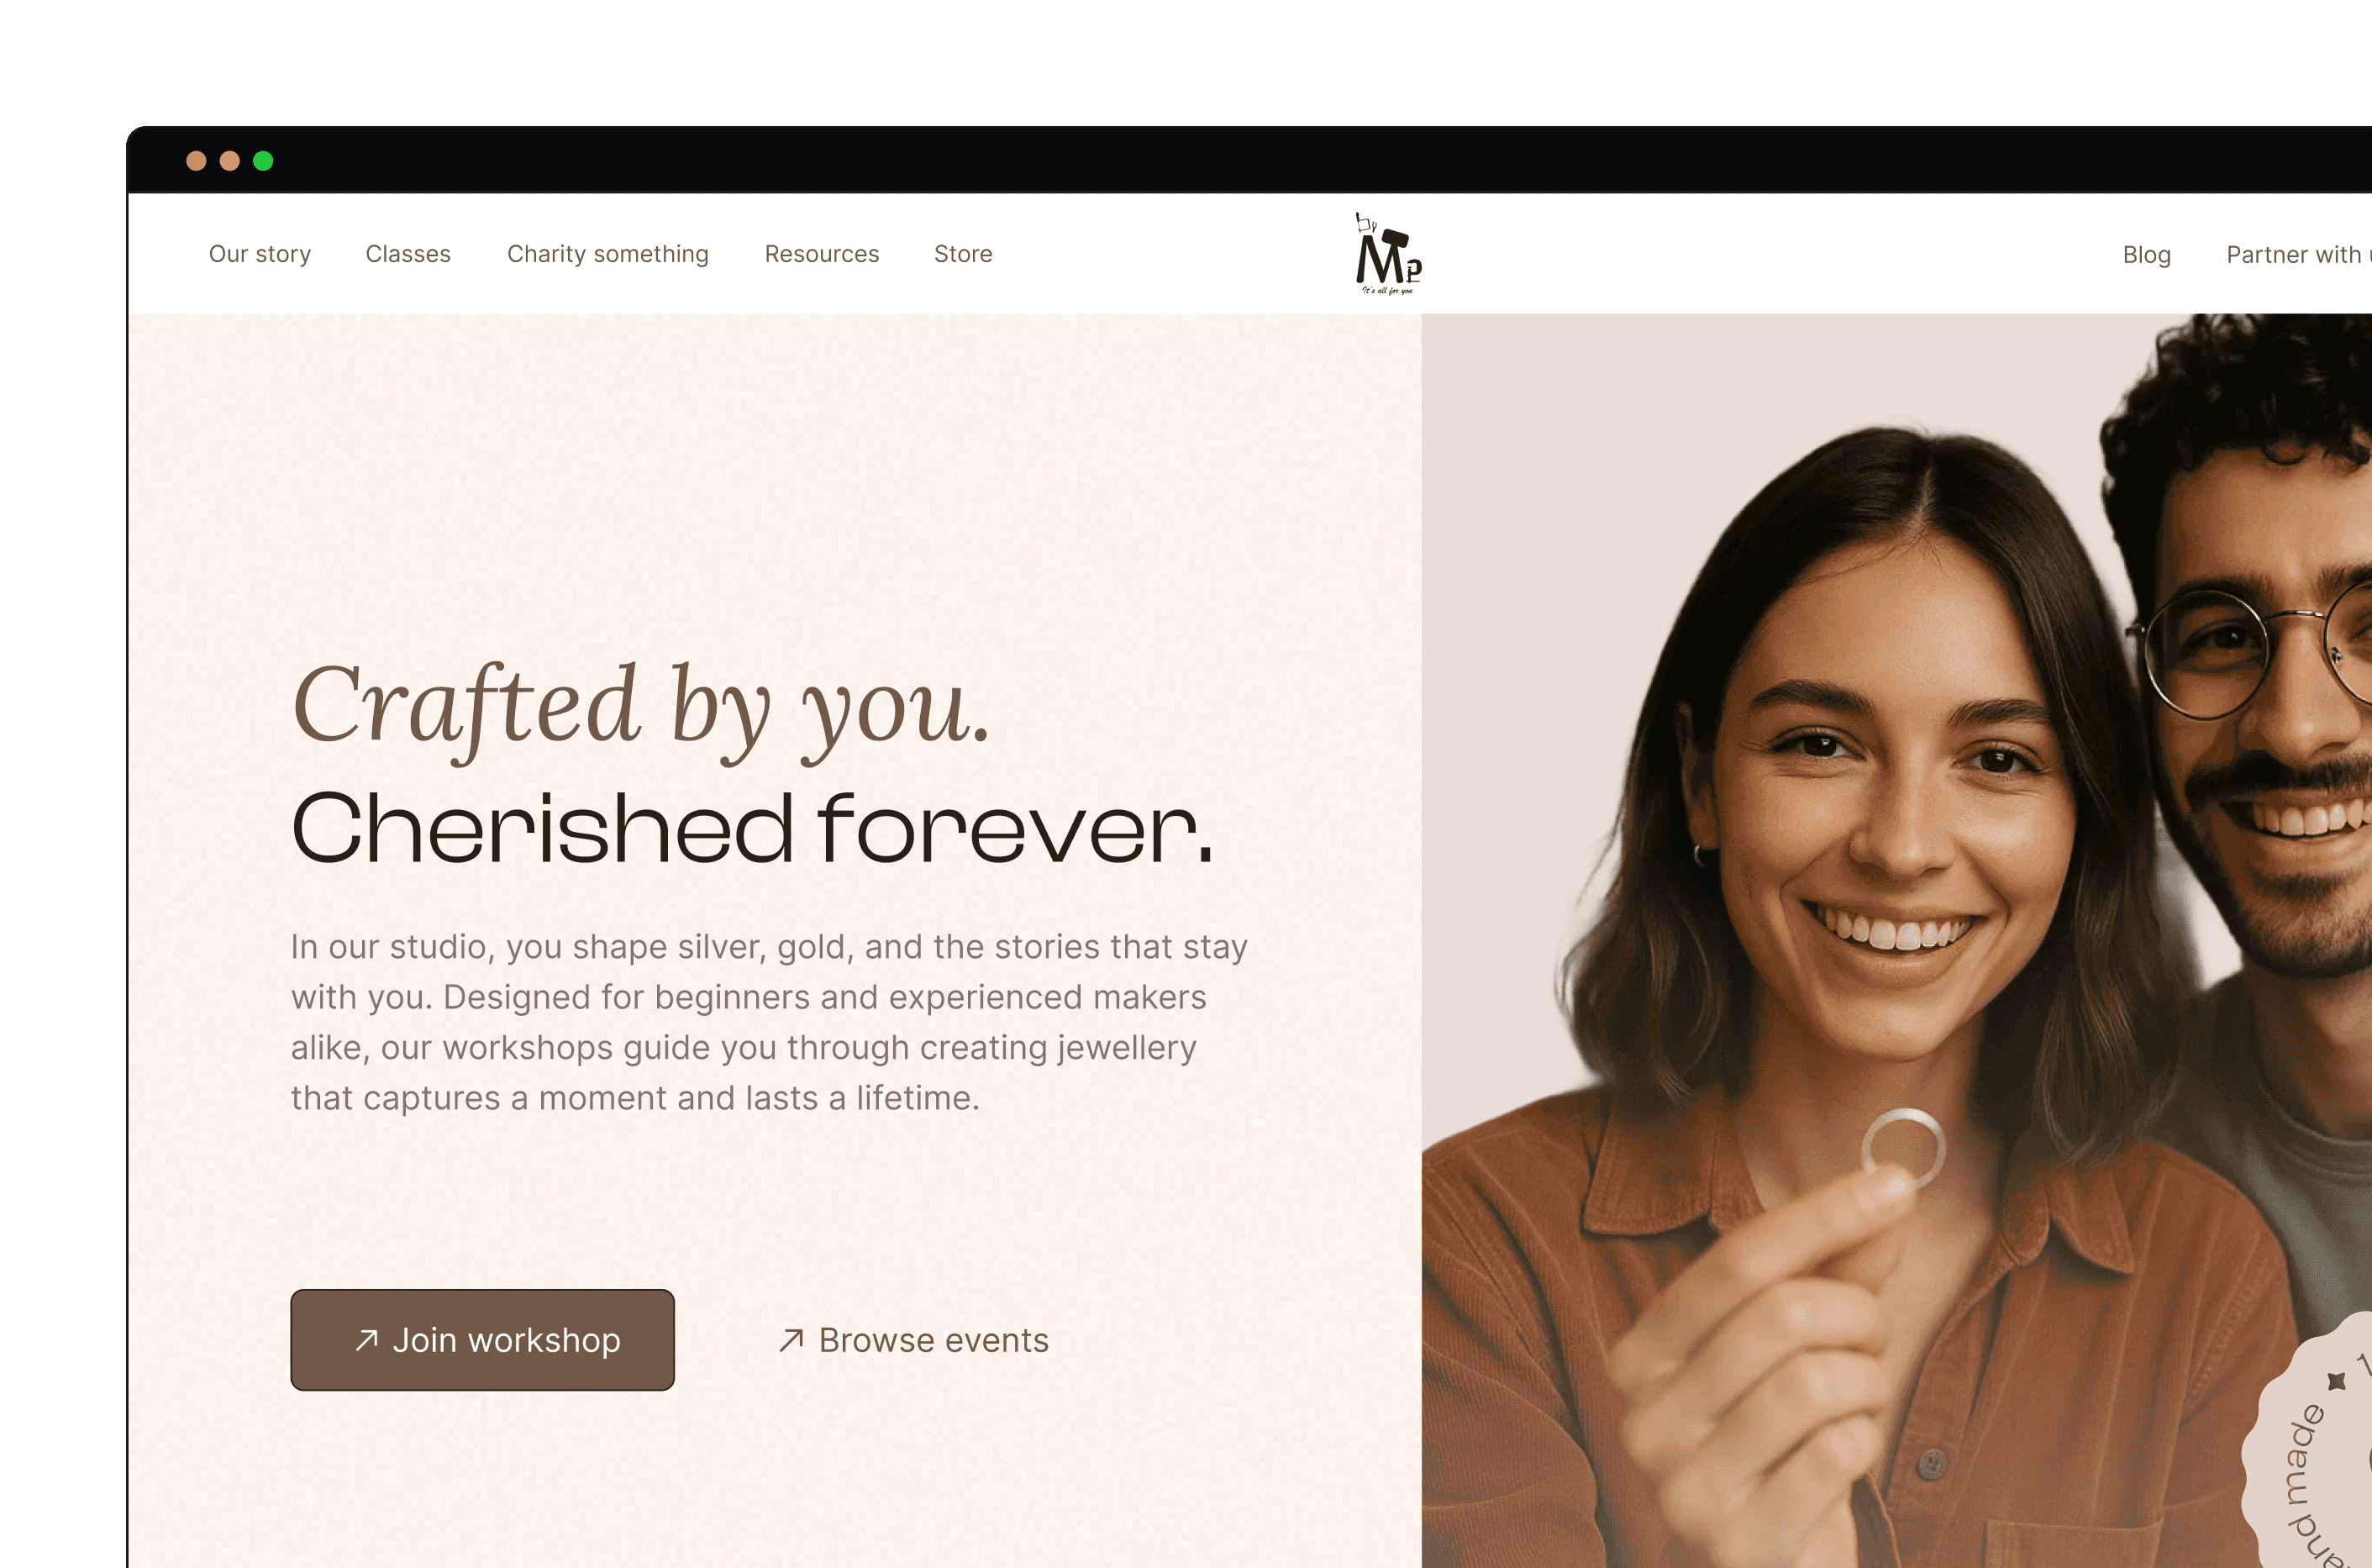
Task: Click the green window dot in title bar
Action: coord(263,161)
